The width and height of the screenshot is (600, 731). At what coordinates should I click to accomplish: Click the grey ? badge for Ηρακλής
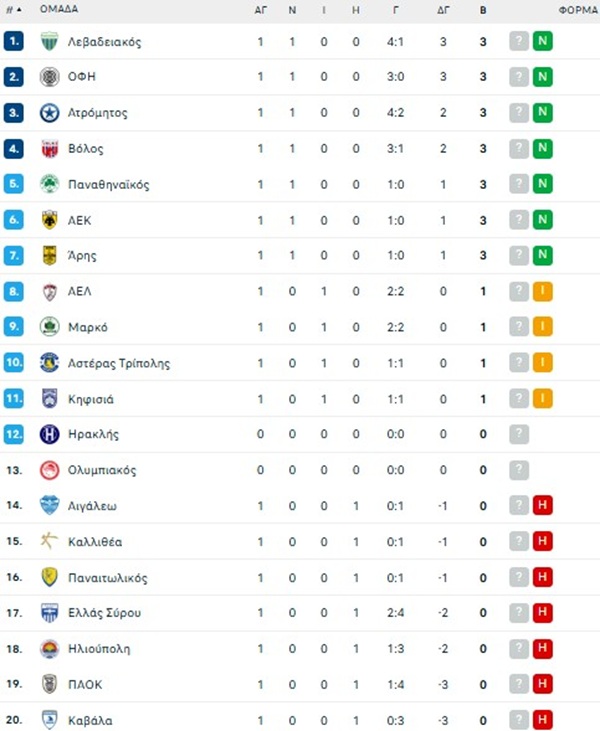(x=519, y=434)
